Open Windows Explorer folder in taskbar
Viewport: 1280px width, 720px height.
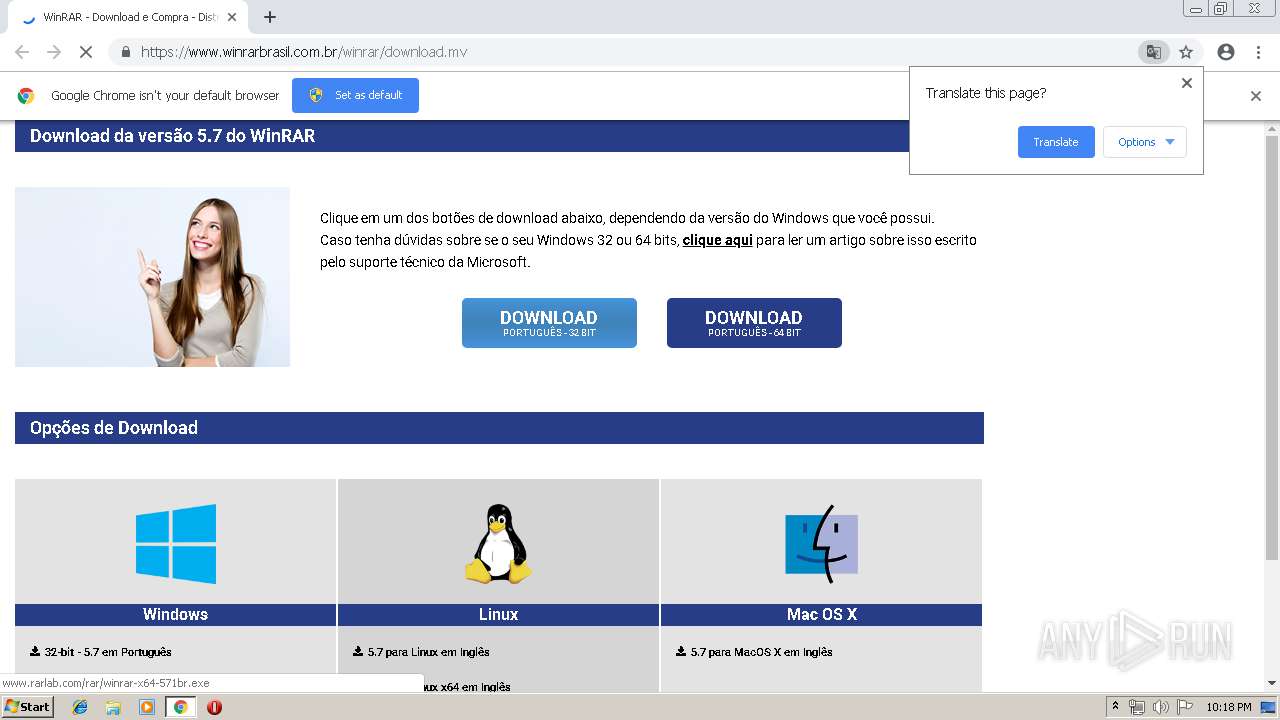[113, 707]
